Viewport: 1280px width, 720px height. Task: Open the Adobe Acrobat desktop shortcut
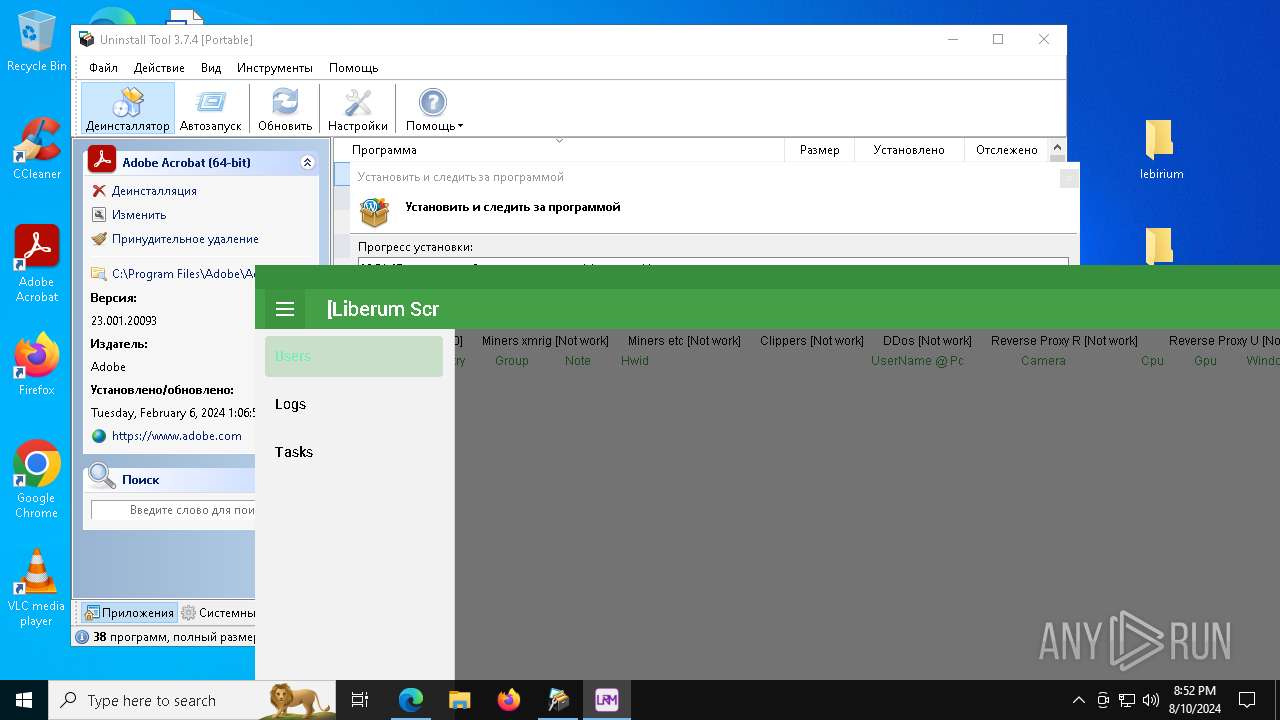(37, 263)
